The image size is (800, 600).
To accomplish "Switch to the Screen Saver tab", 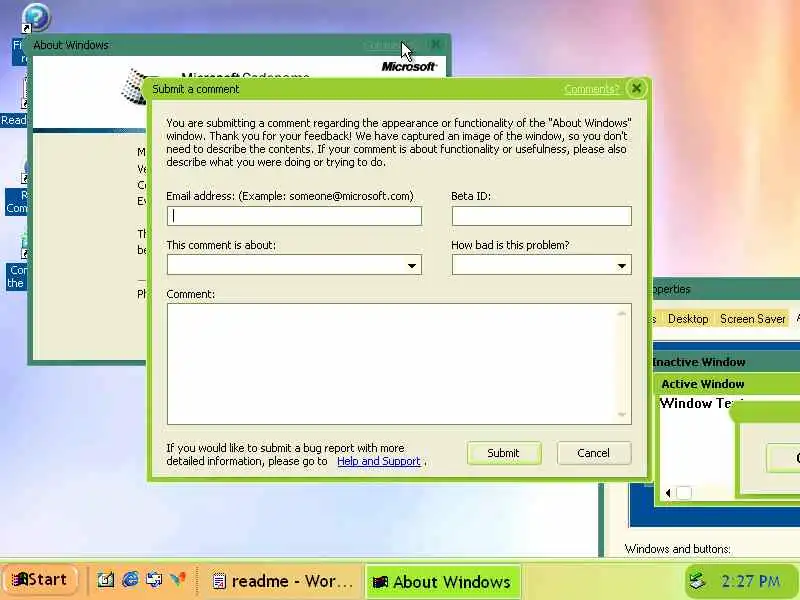I will [753, 319].
